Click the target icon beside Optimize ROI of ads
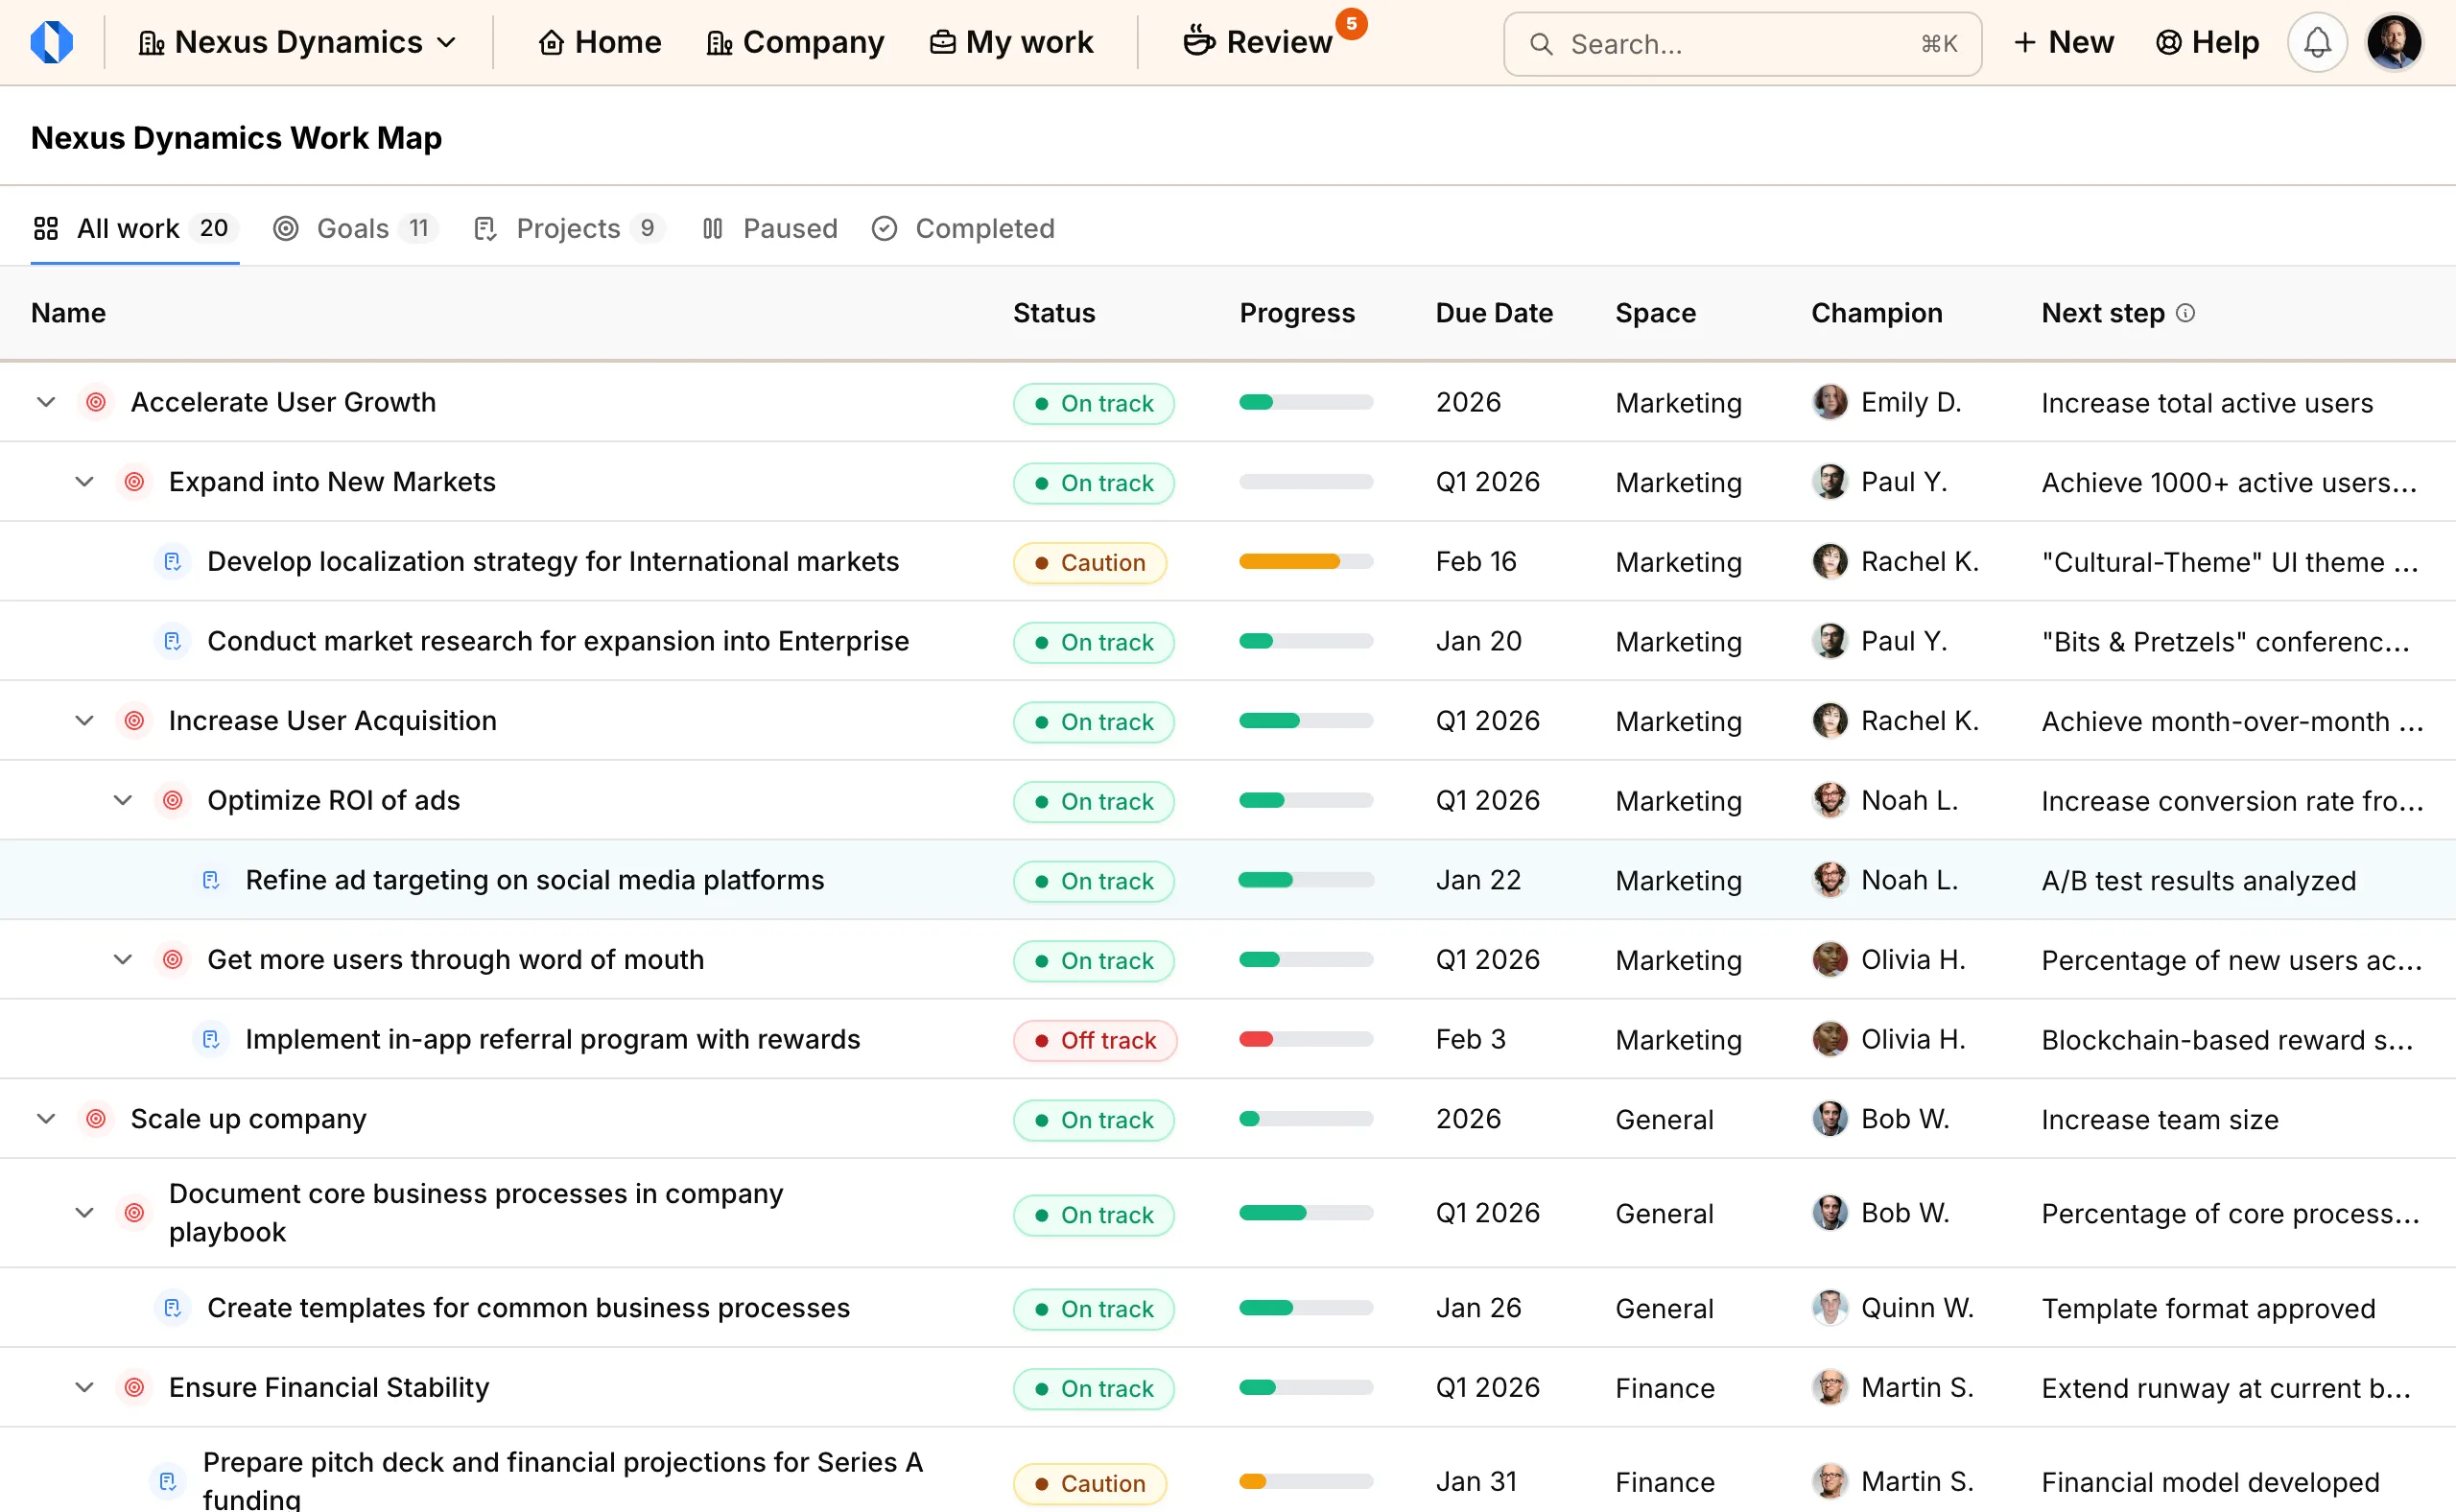This screenshot has width=2456, height=1512. 172,800
